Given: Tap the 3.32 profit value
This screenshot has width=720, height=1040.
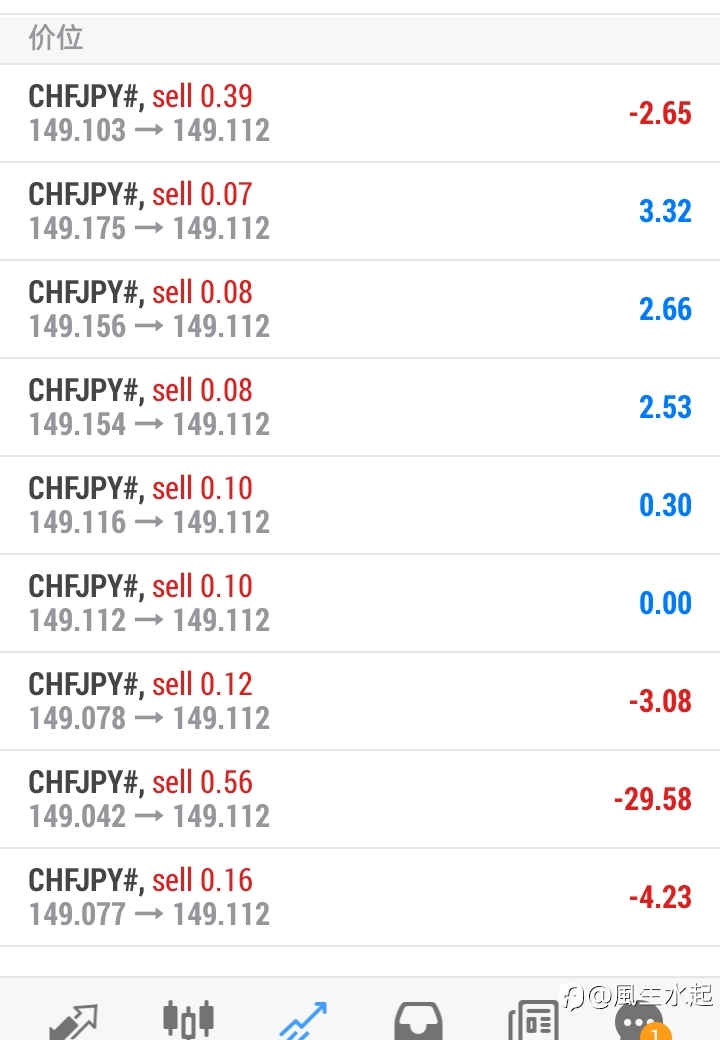Looking at the screenshot, I should (x=665, y=211).
